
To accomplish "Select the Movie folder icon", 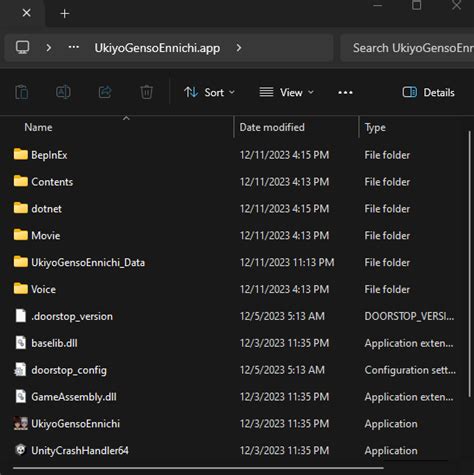I will 21,235.
